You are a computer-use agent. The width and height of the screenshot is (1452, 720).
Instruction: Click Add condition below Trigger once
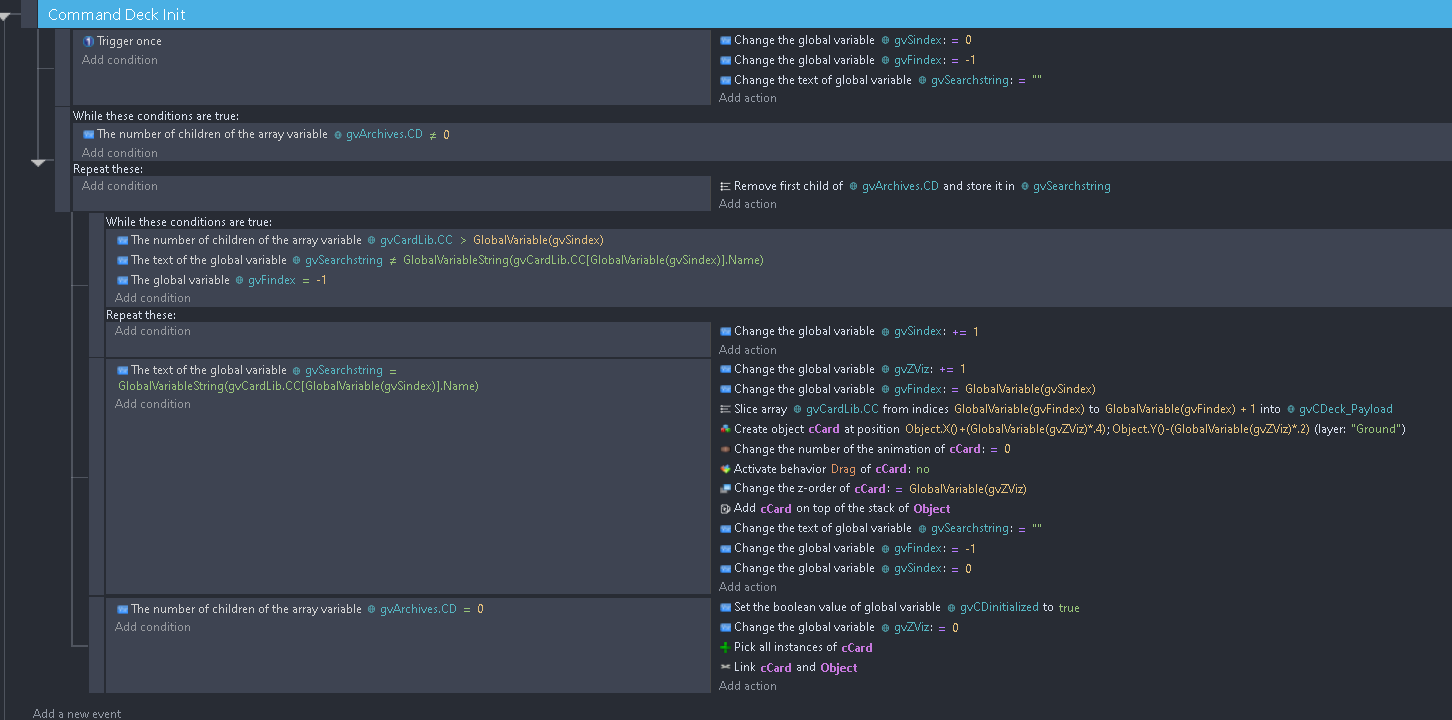[x=119, y=60]
